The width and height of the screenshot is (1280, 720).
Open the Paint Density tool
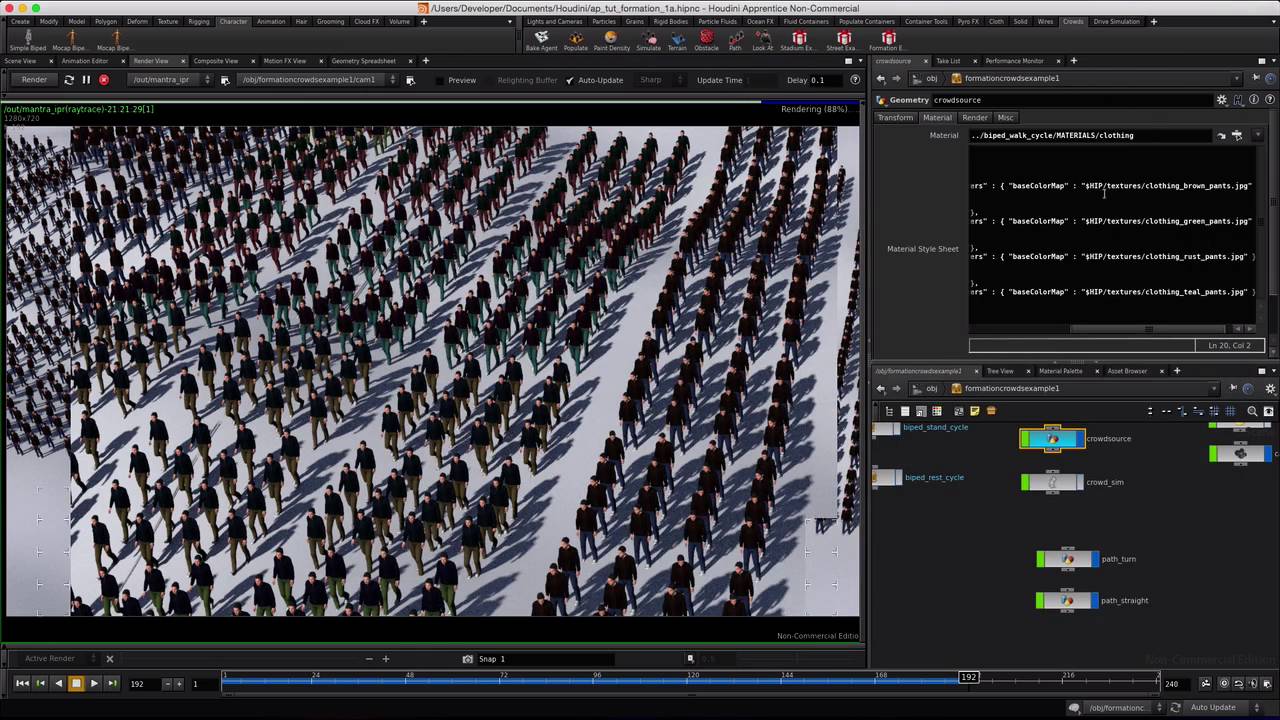[x=611, y=40]
